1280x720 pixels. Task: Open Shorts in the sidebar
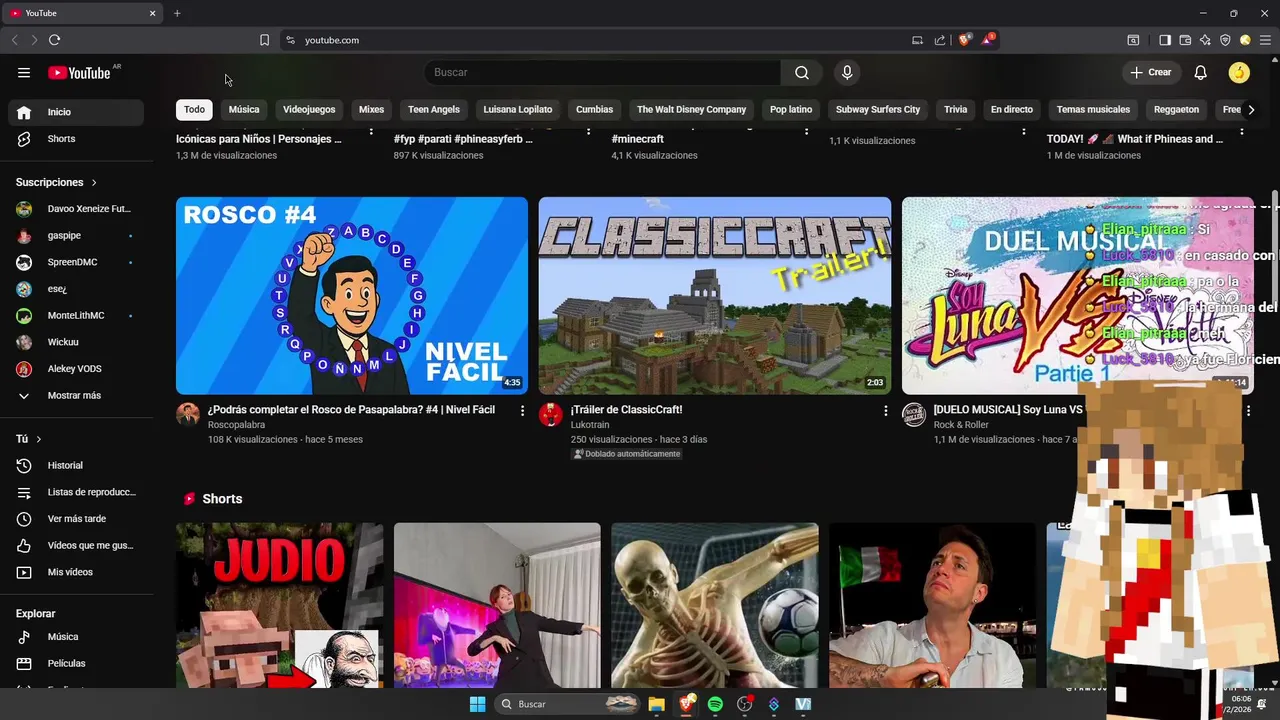[76, 139]
